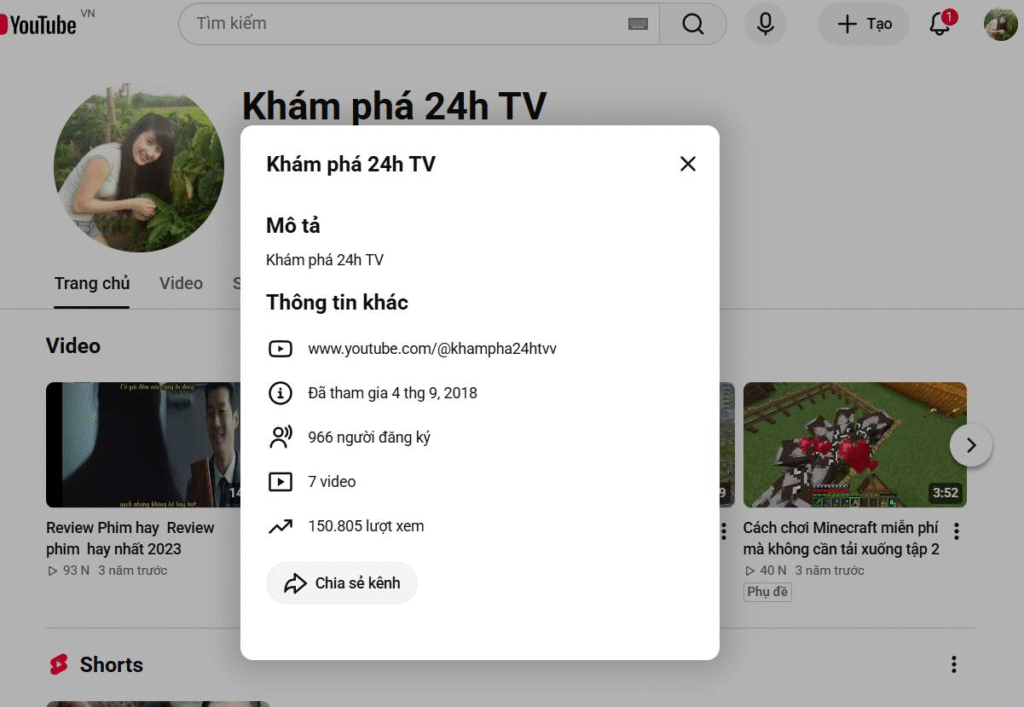Open the on-screen keyboard icon in search

coord(637,24)
